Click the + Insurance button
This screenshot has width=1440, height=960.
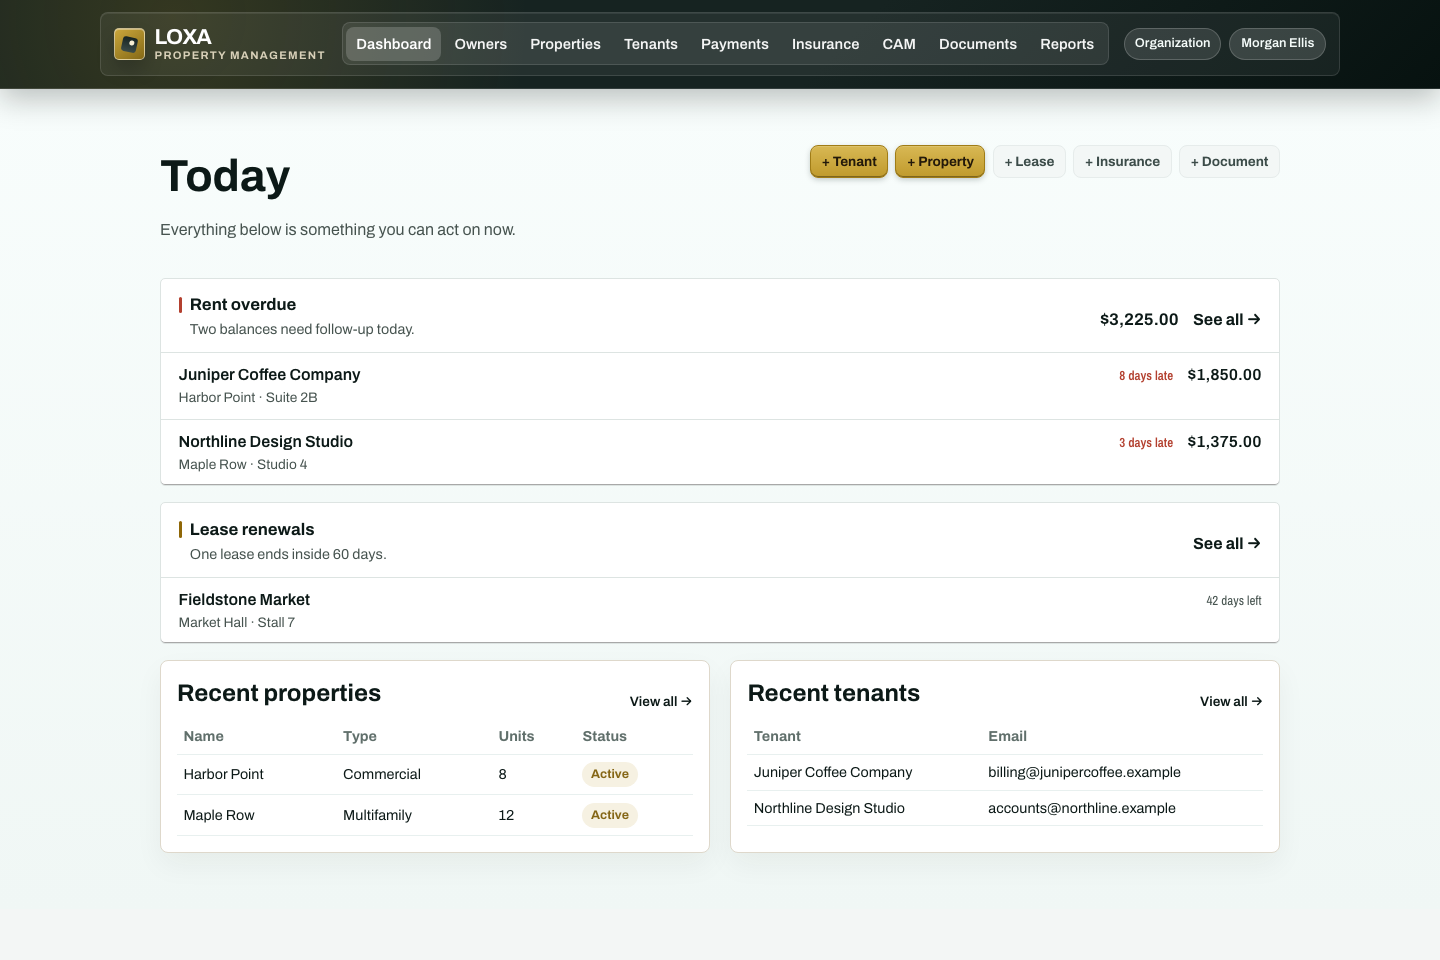(x=1122, y=162)
